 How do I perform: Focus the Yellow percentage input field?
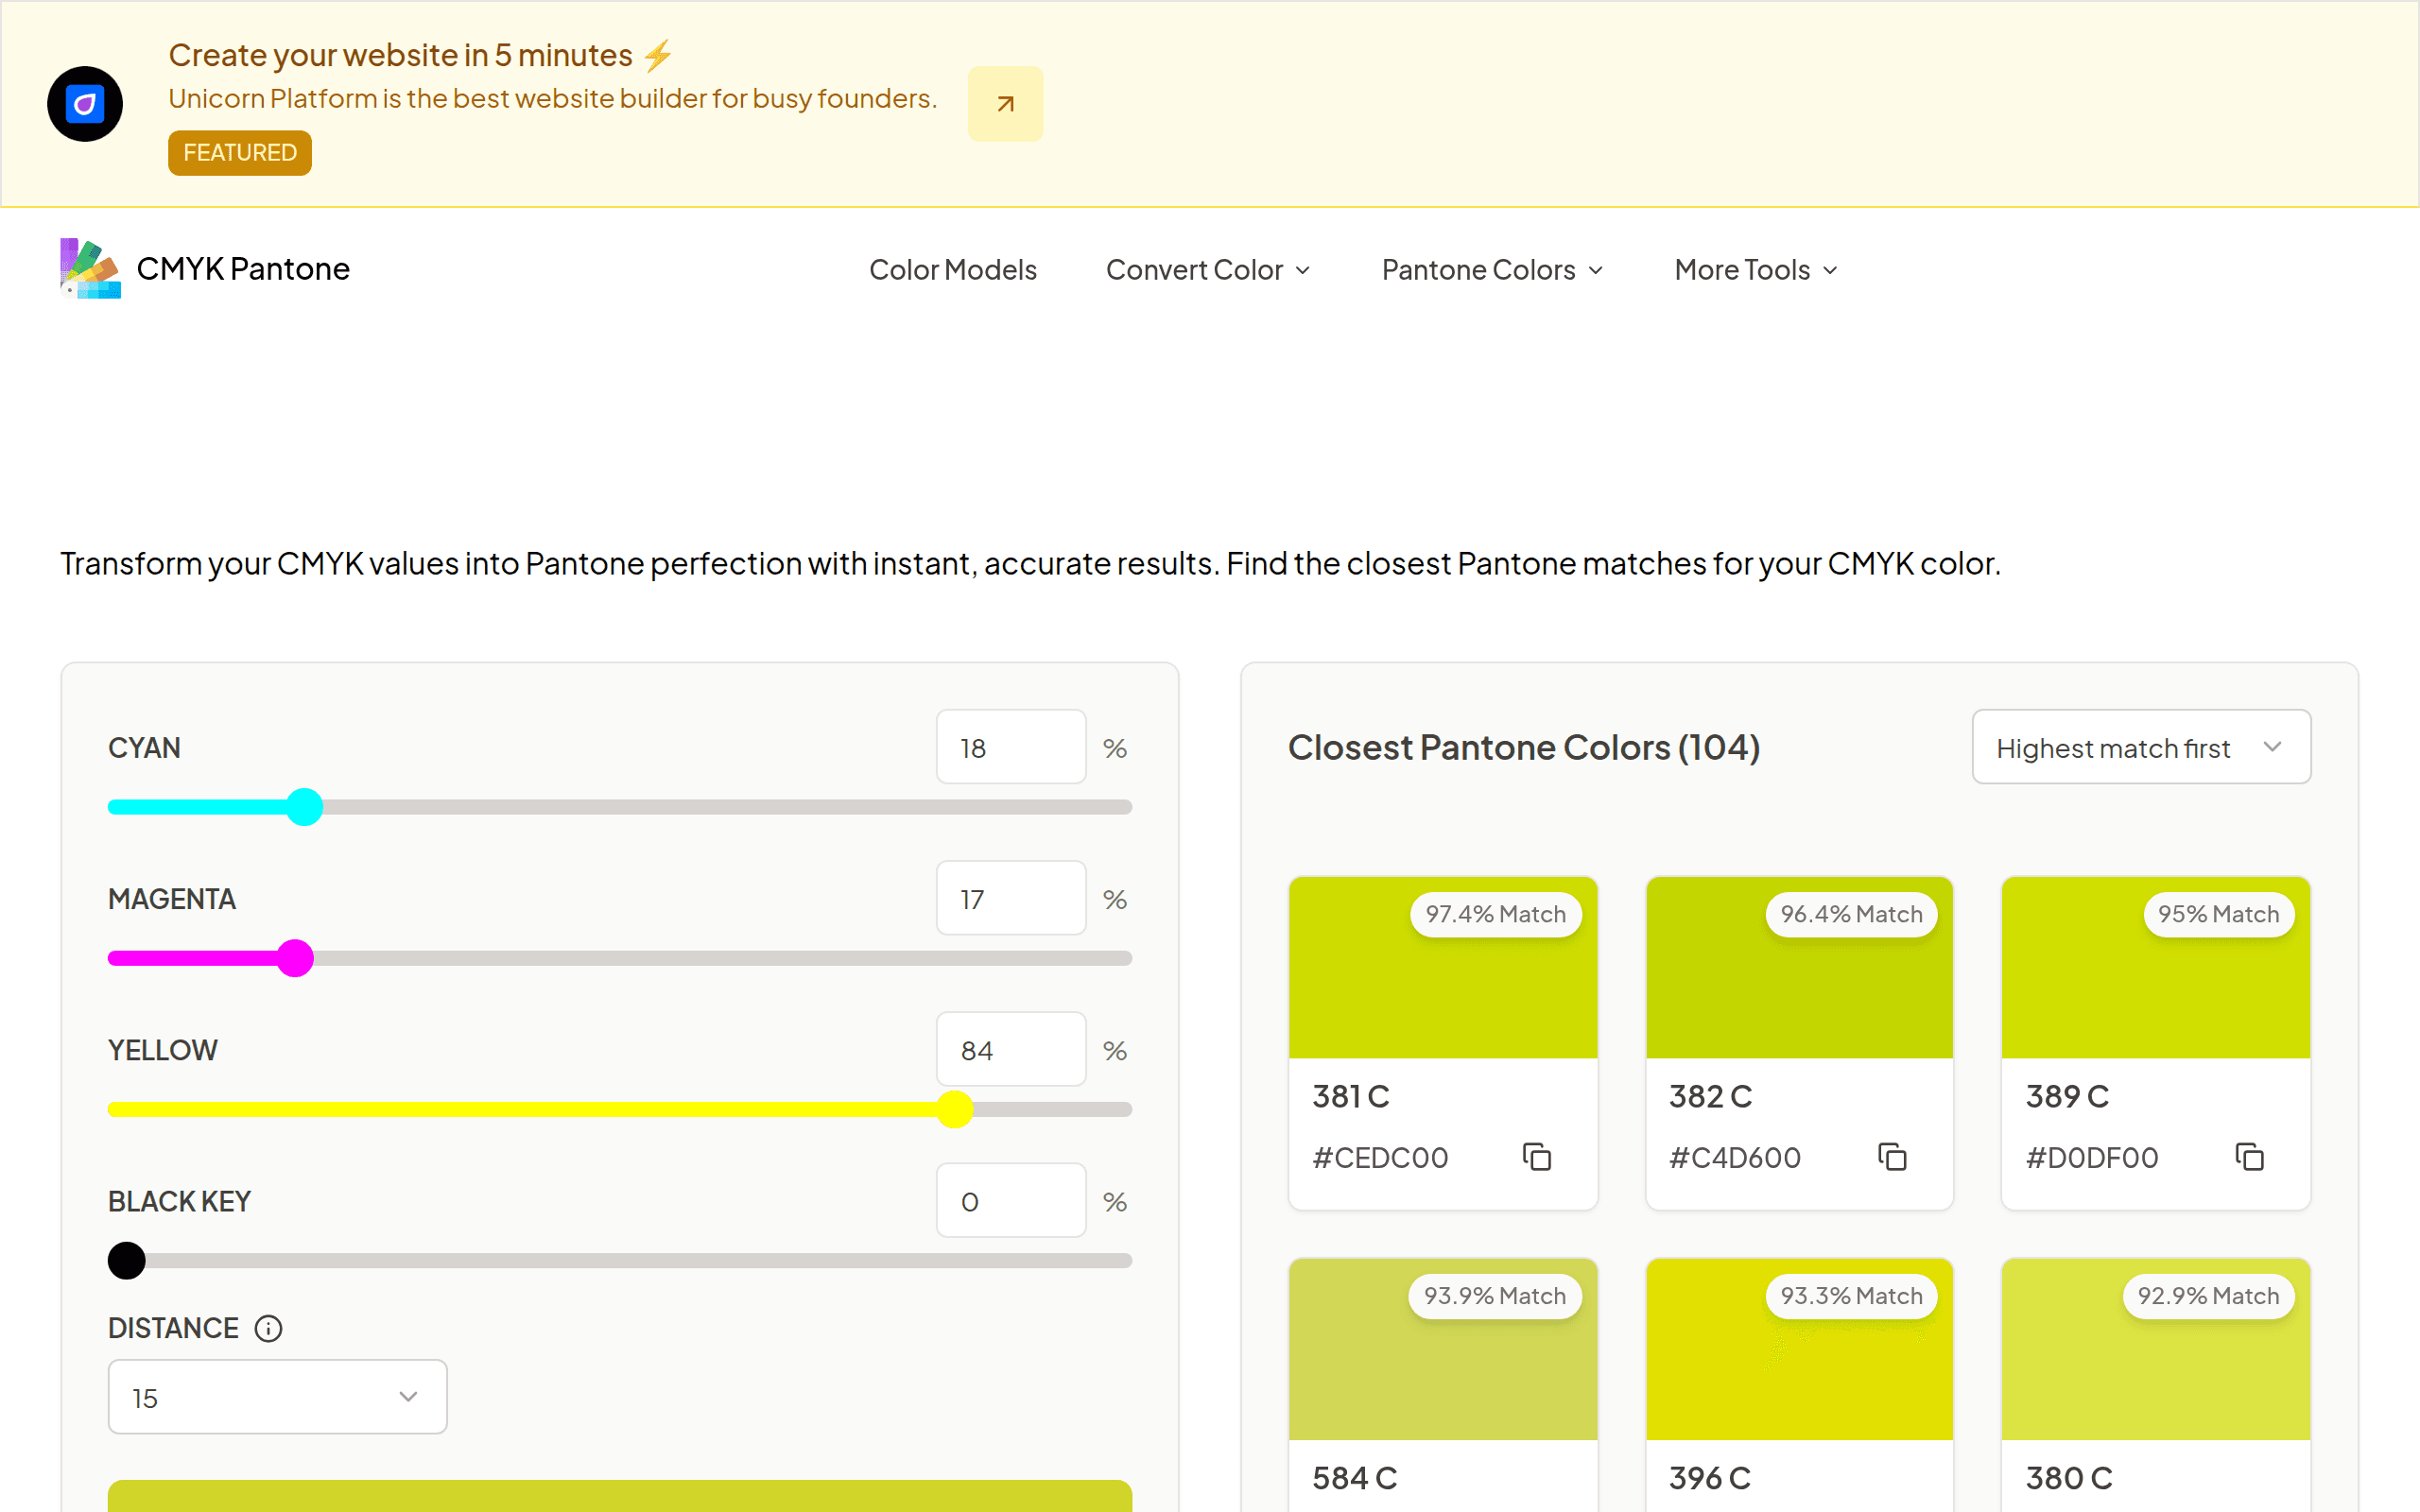click(x=1011, y=1049)
